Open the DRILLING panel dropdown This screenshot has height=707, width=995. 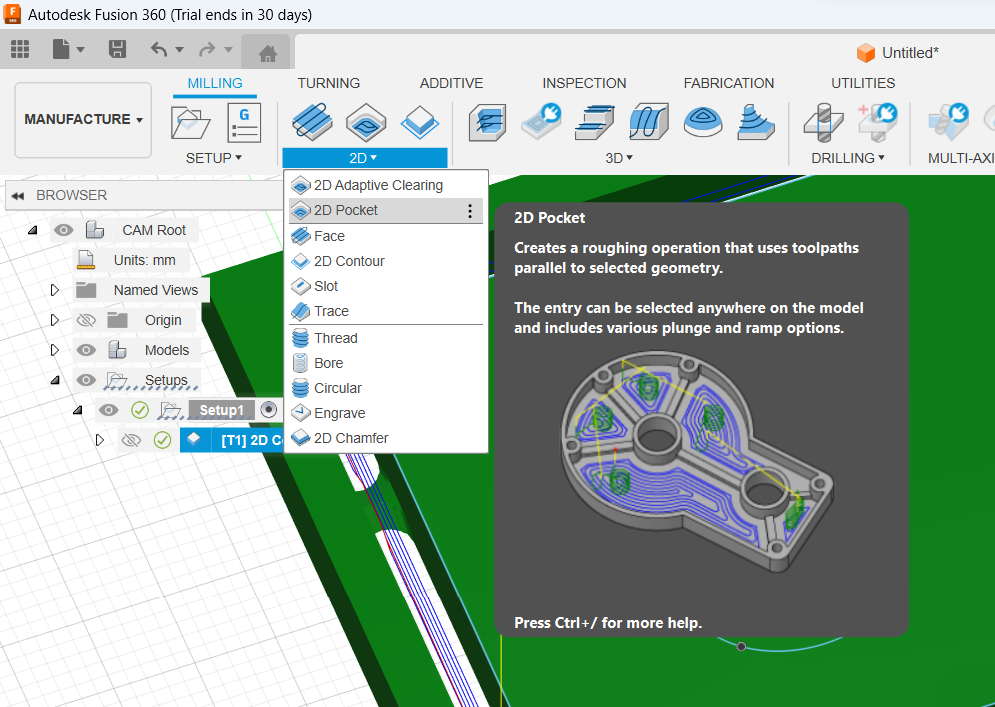(x=848, y=158)
